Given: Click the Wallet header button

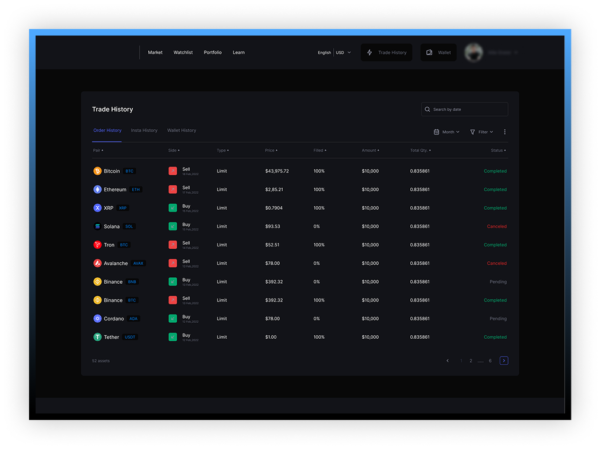Looking at the screenshot, I should [438, 52].
